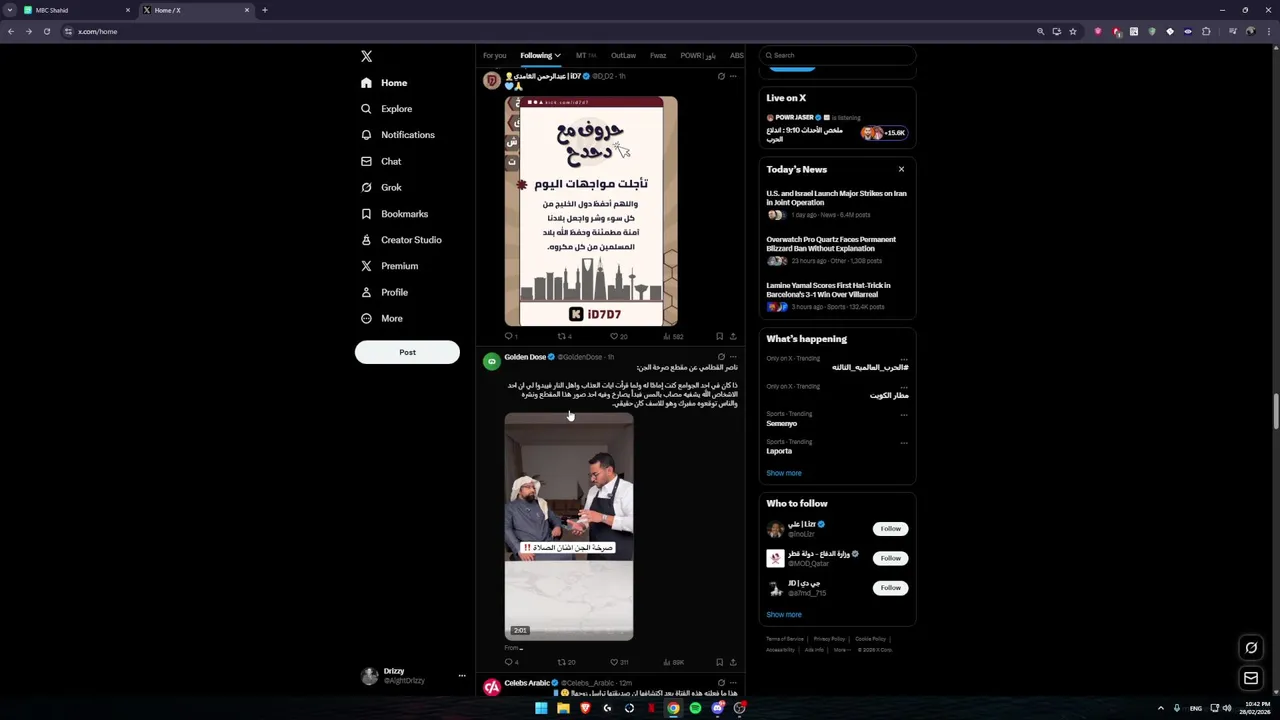
Task: Click the Post button
Action: click(x=407, y=352)
